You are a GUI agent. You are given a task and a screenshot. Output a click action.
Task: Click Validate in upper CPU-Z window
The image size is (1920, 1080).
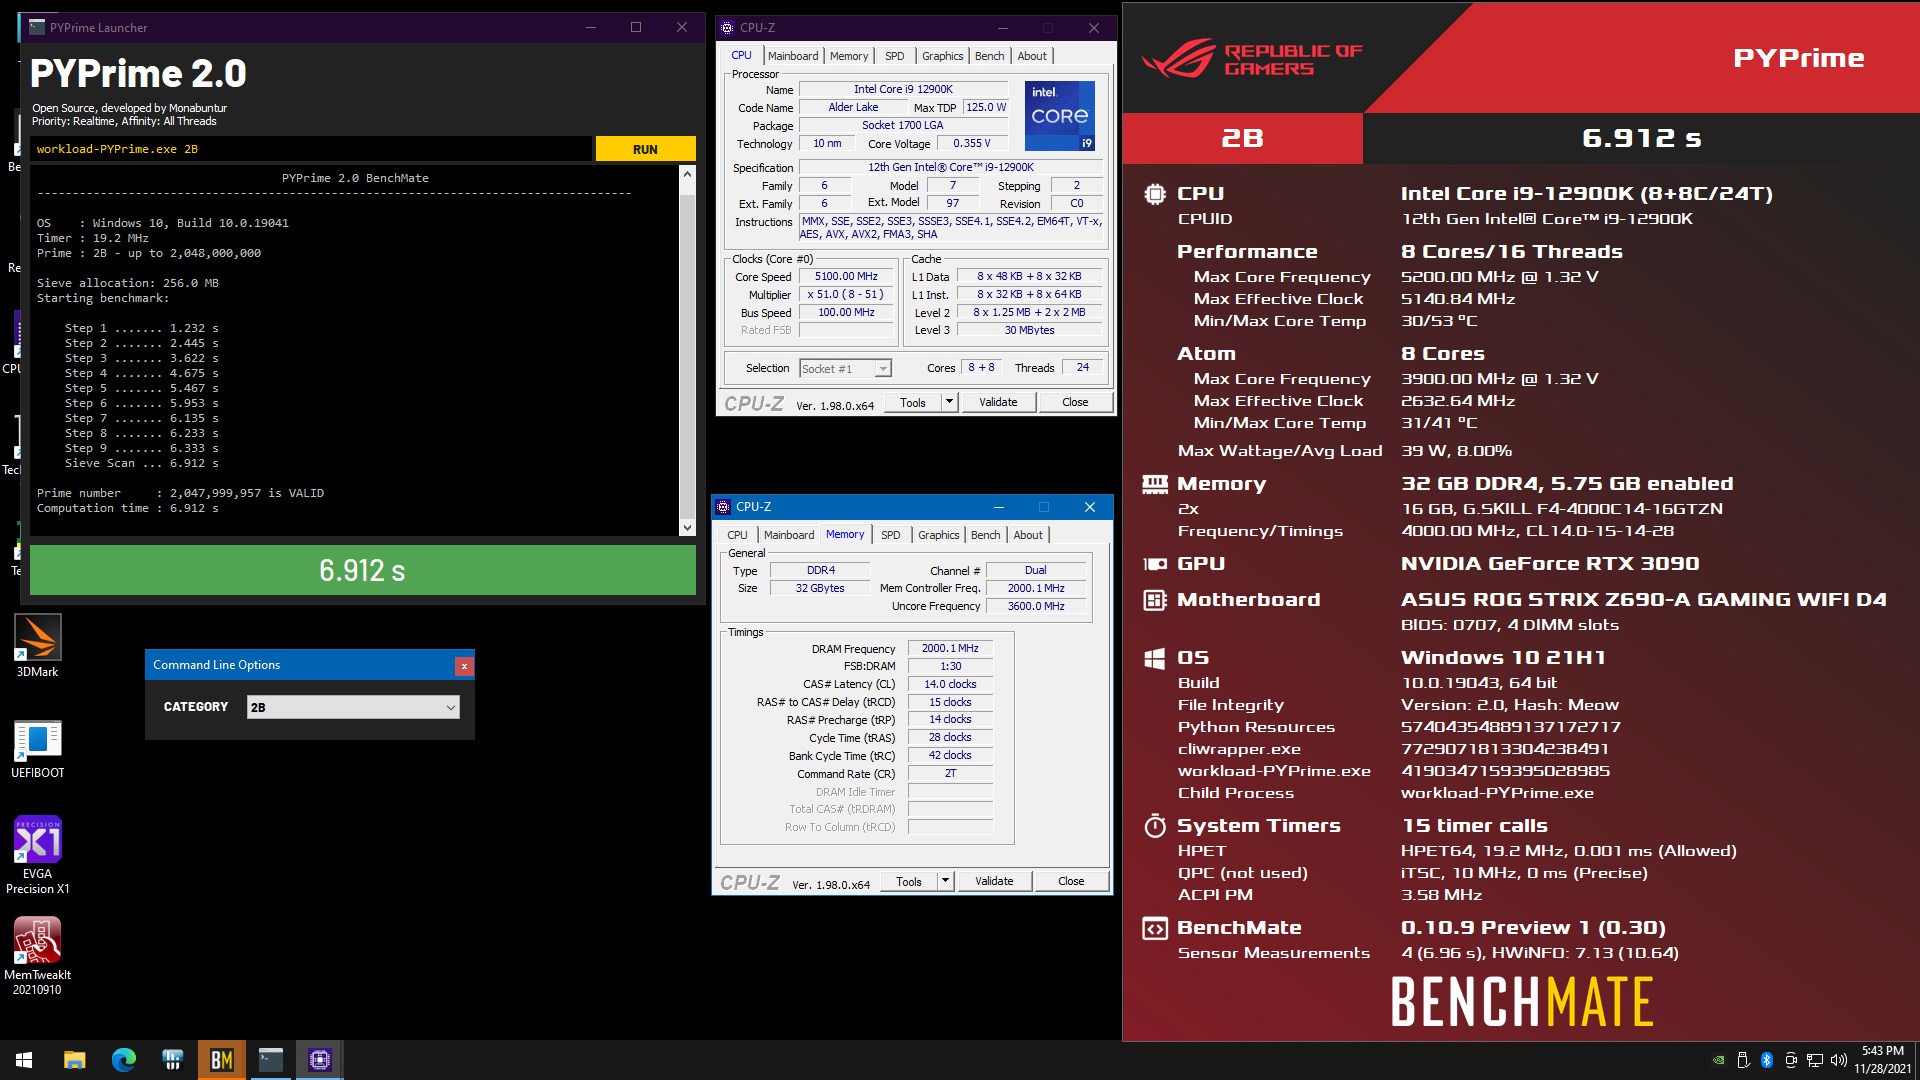(x=998, y=402)
